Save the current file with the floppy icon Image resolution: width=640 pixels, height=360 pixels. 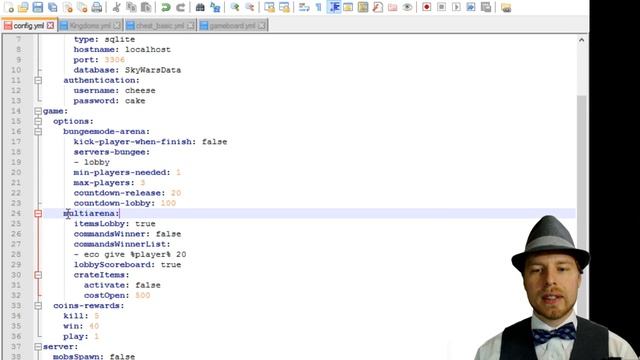click(x=38, y=7)
